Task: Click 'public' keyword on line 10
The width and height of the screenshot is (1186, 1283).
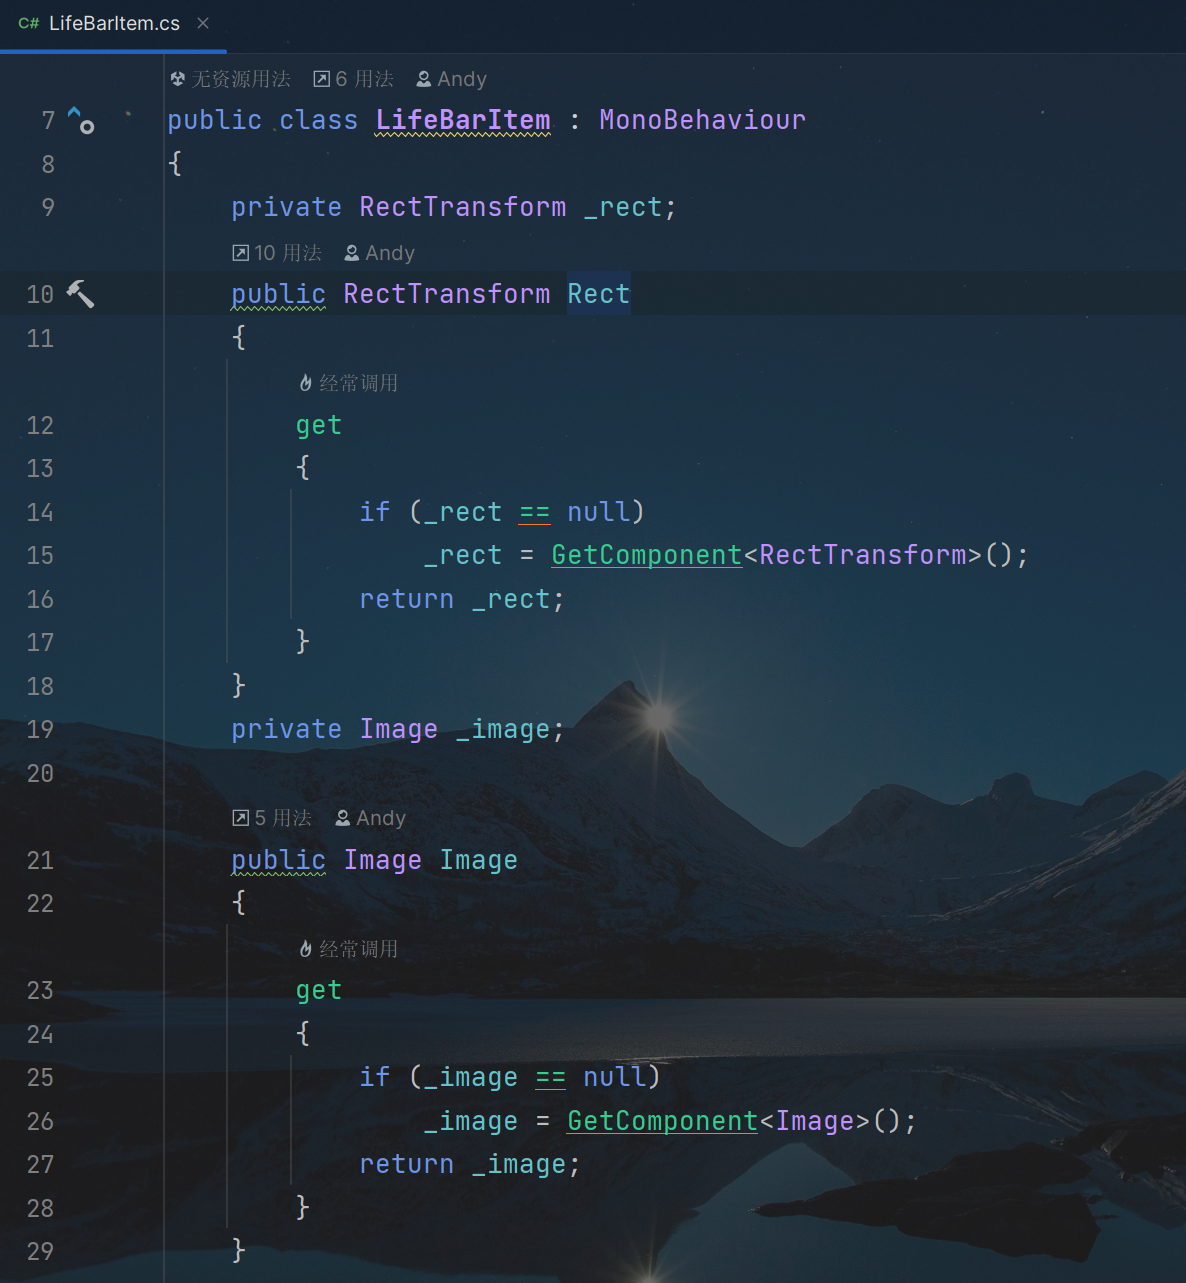Action: click(279, 294)
